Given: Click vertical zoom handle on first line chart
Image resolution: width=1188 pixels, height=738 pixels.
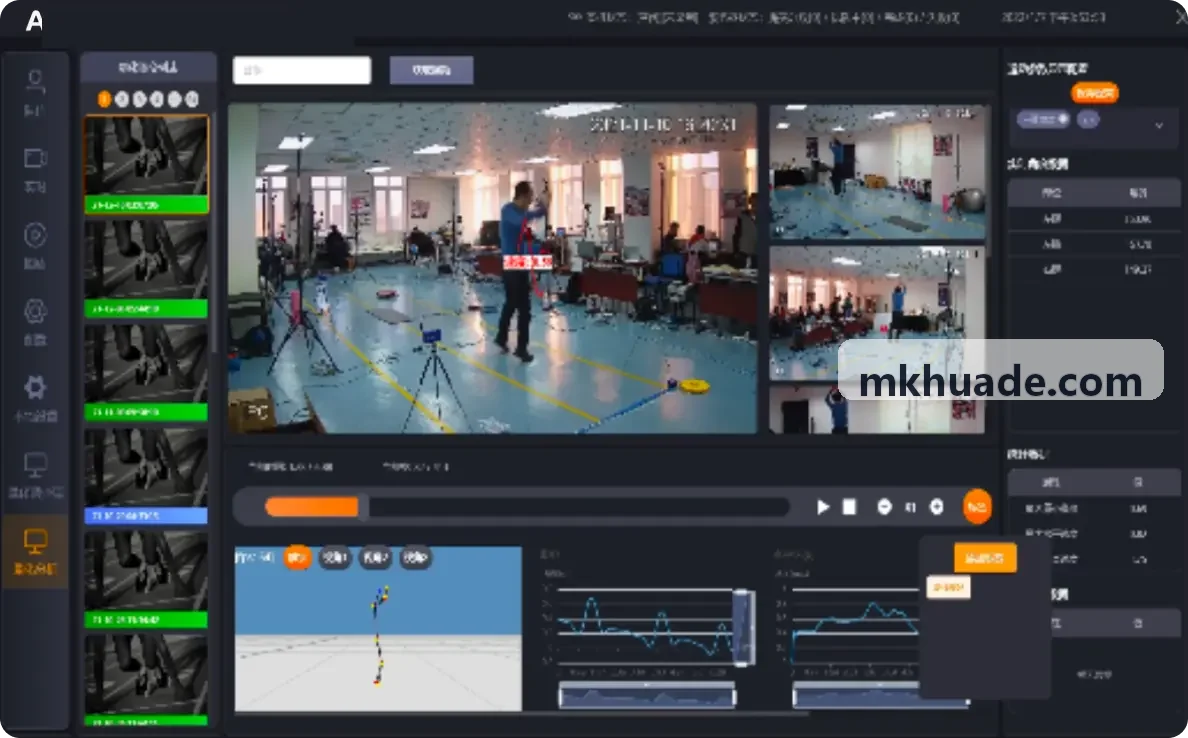Looking at the screenshot, I should (743, 627).
